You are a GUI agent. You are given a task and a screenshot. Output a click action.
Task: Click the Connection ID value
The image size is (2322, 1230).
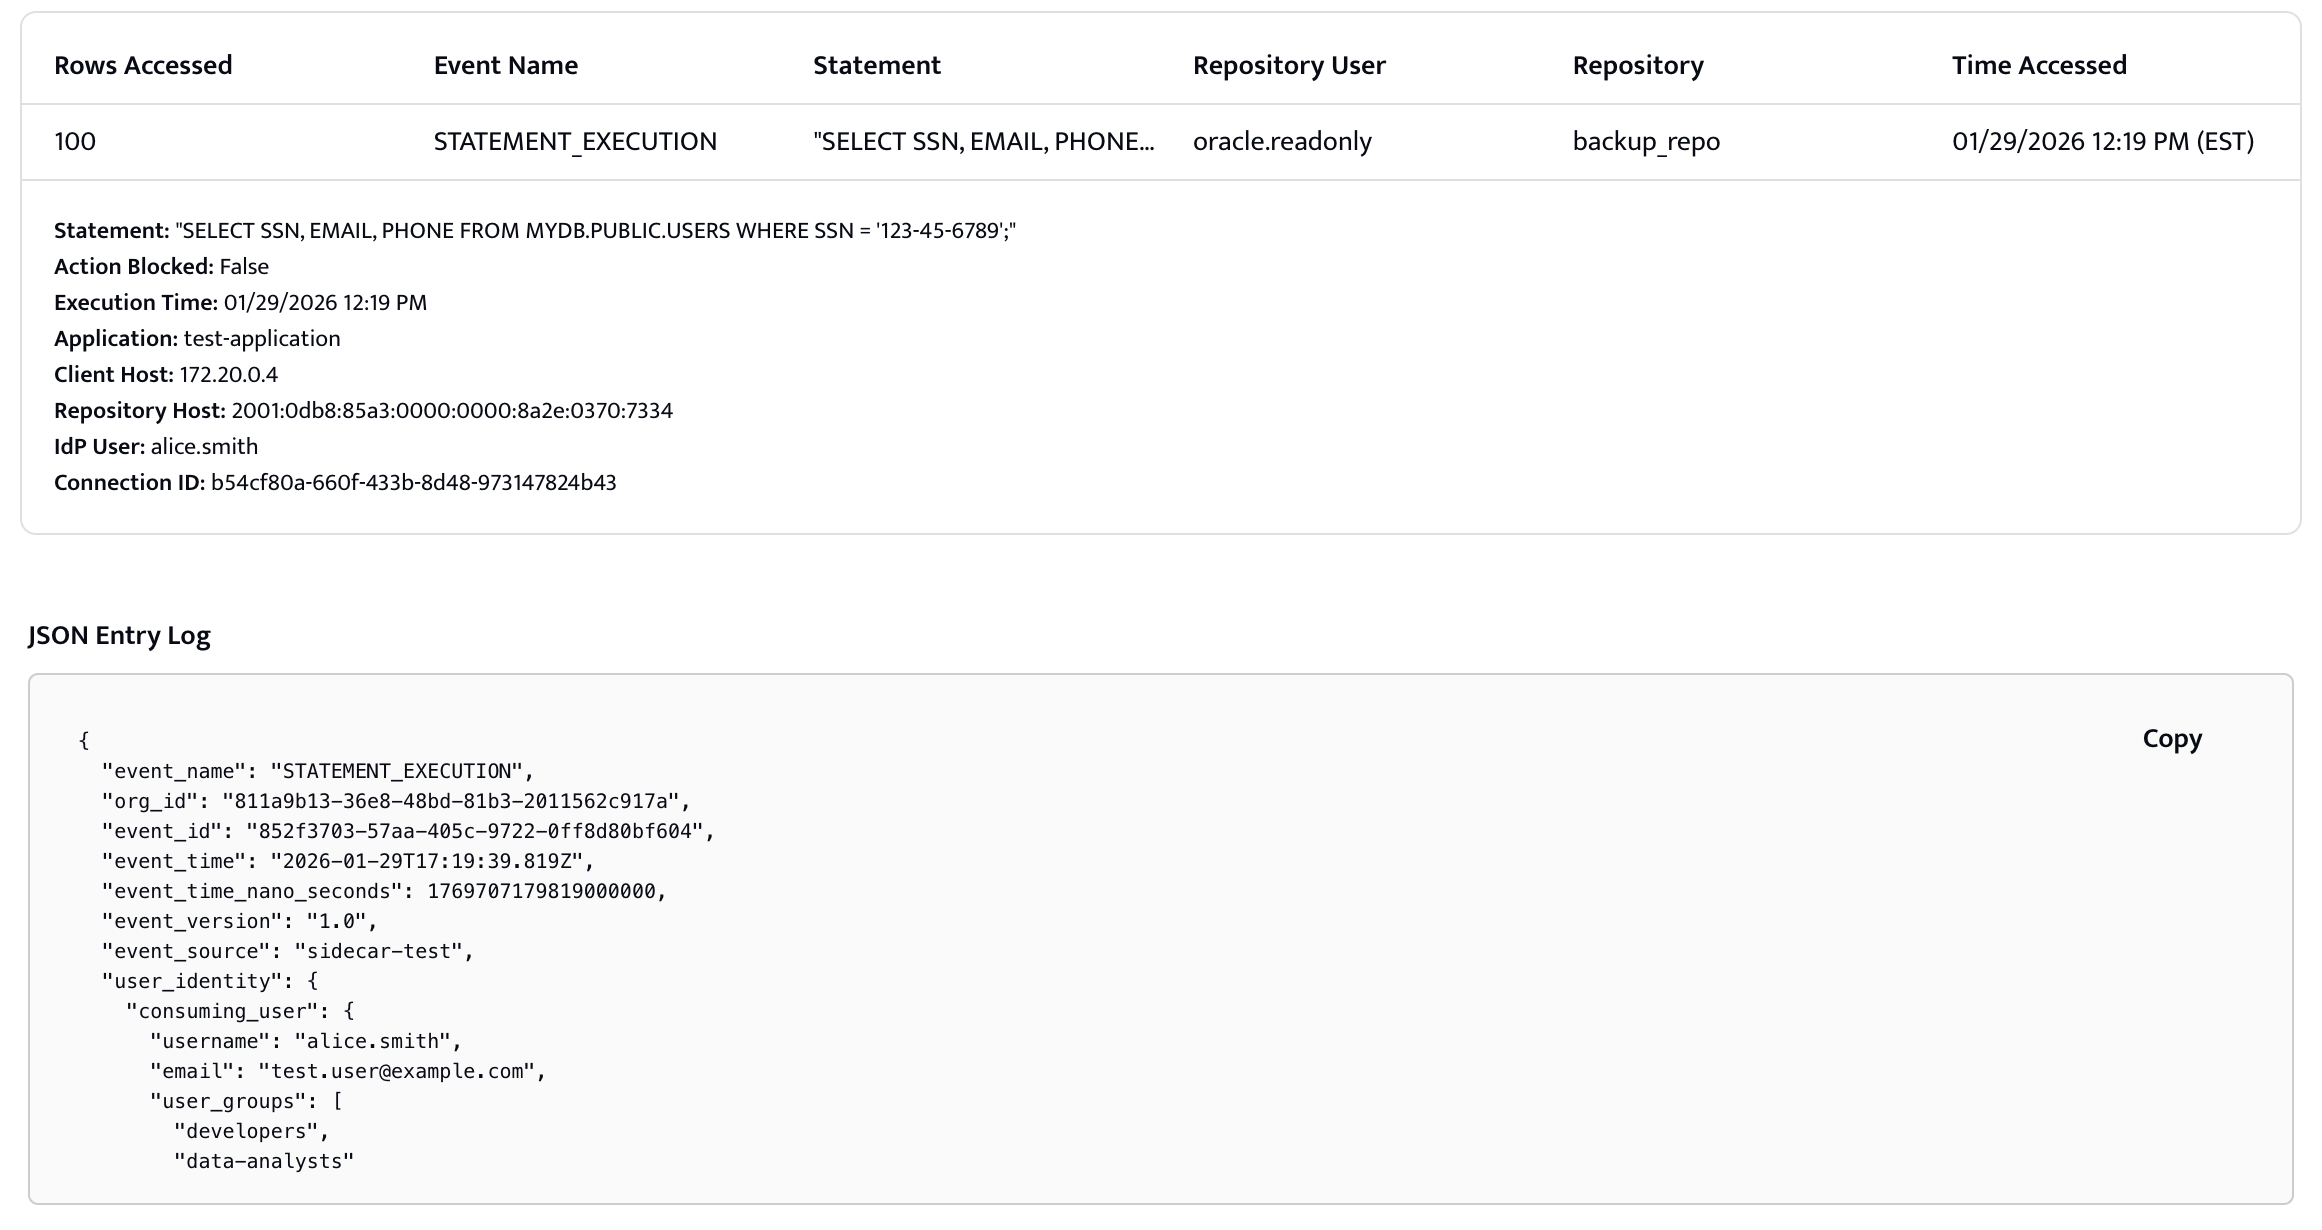point(413,483)
